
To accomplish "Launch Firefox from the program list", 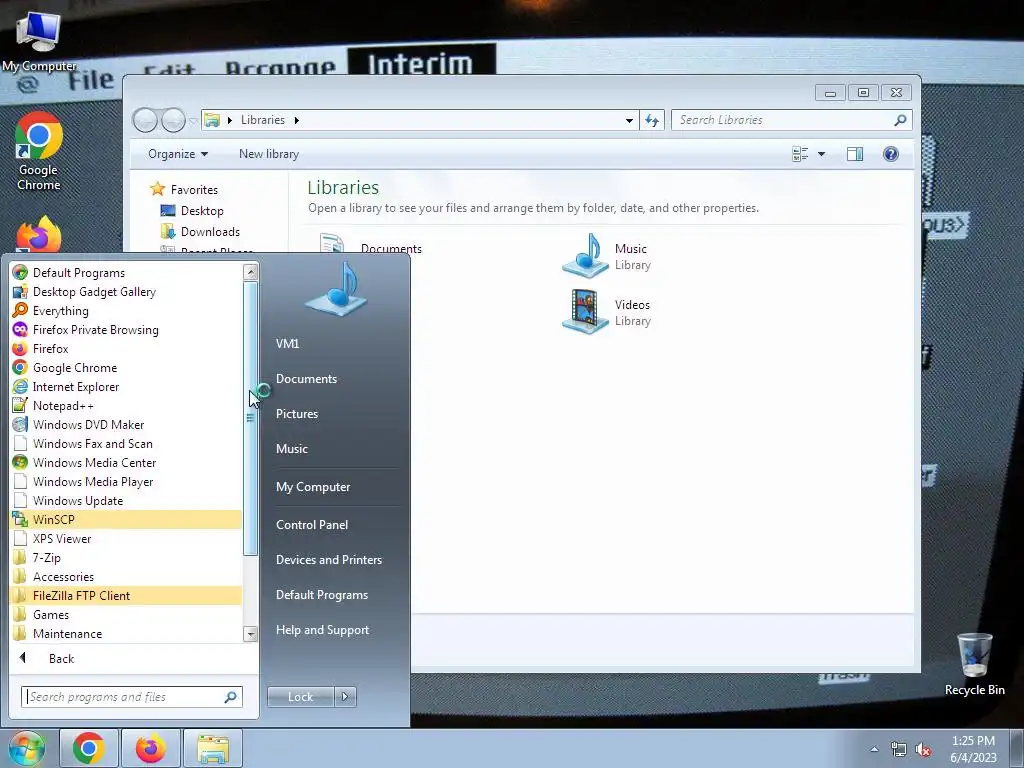I will click(126, 348).
